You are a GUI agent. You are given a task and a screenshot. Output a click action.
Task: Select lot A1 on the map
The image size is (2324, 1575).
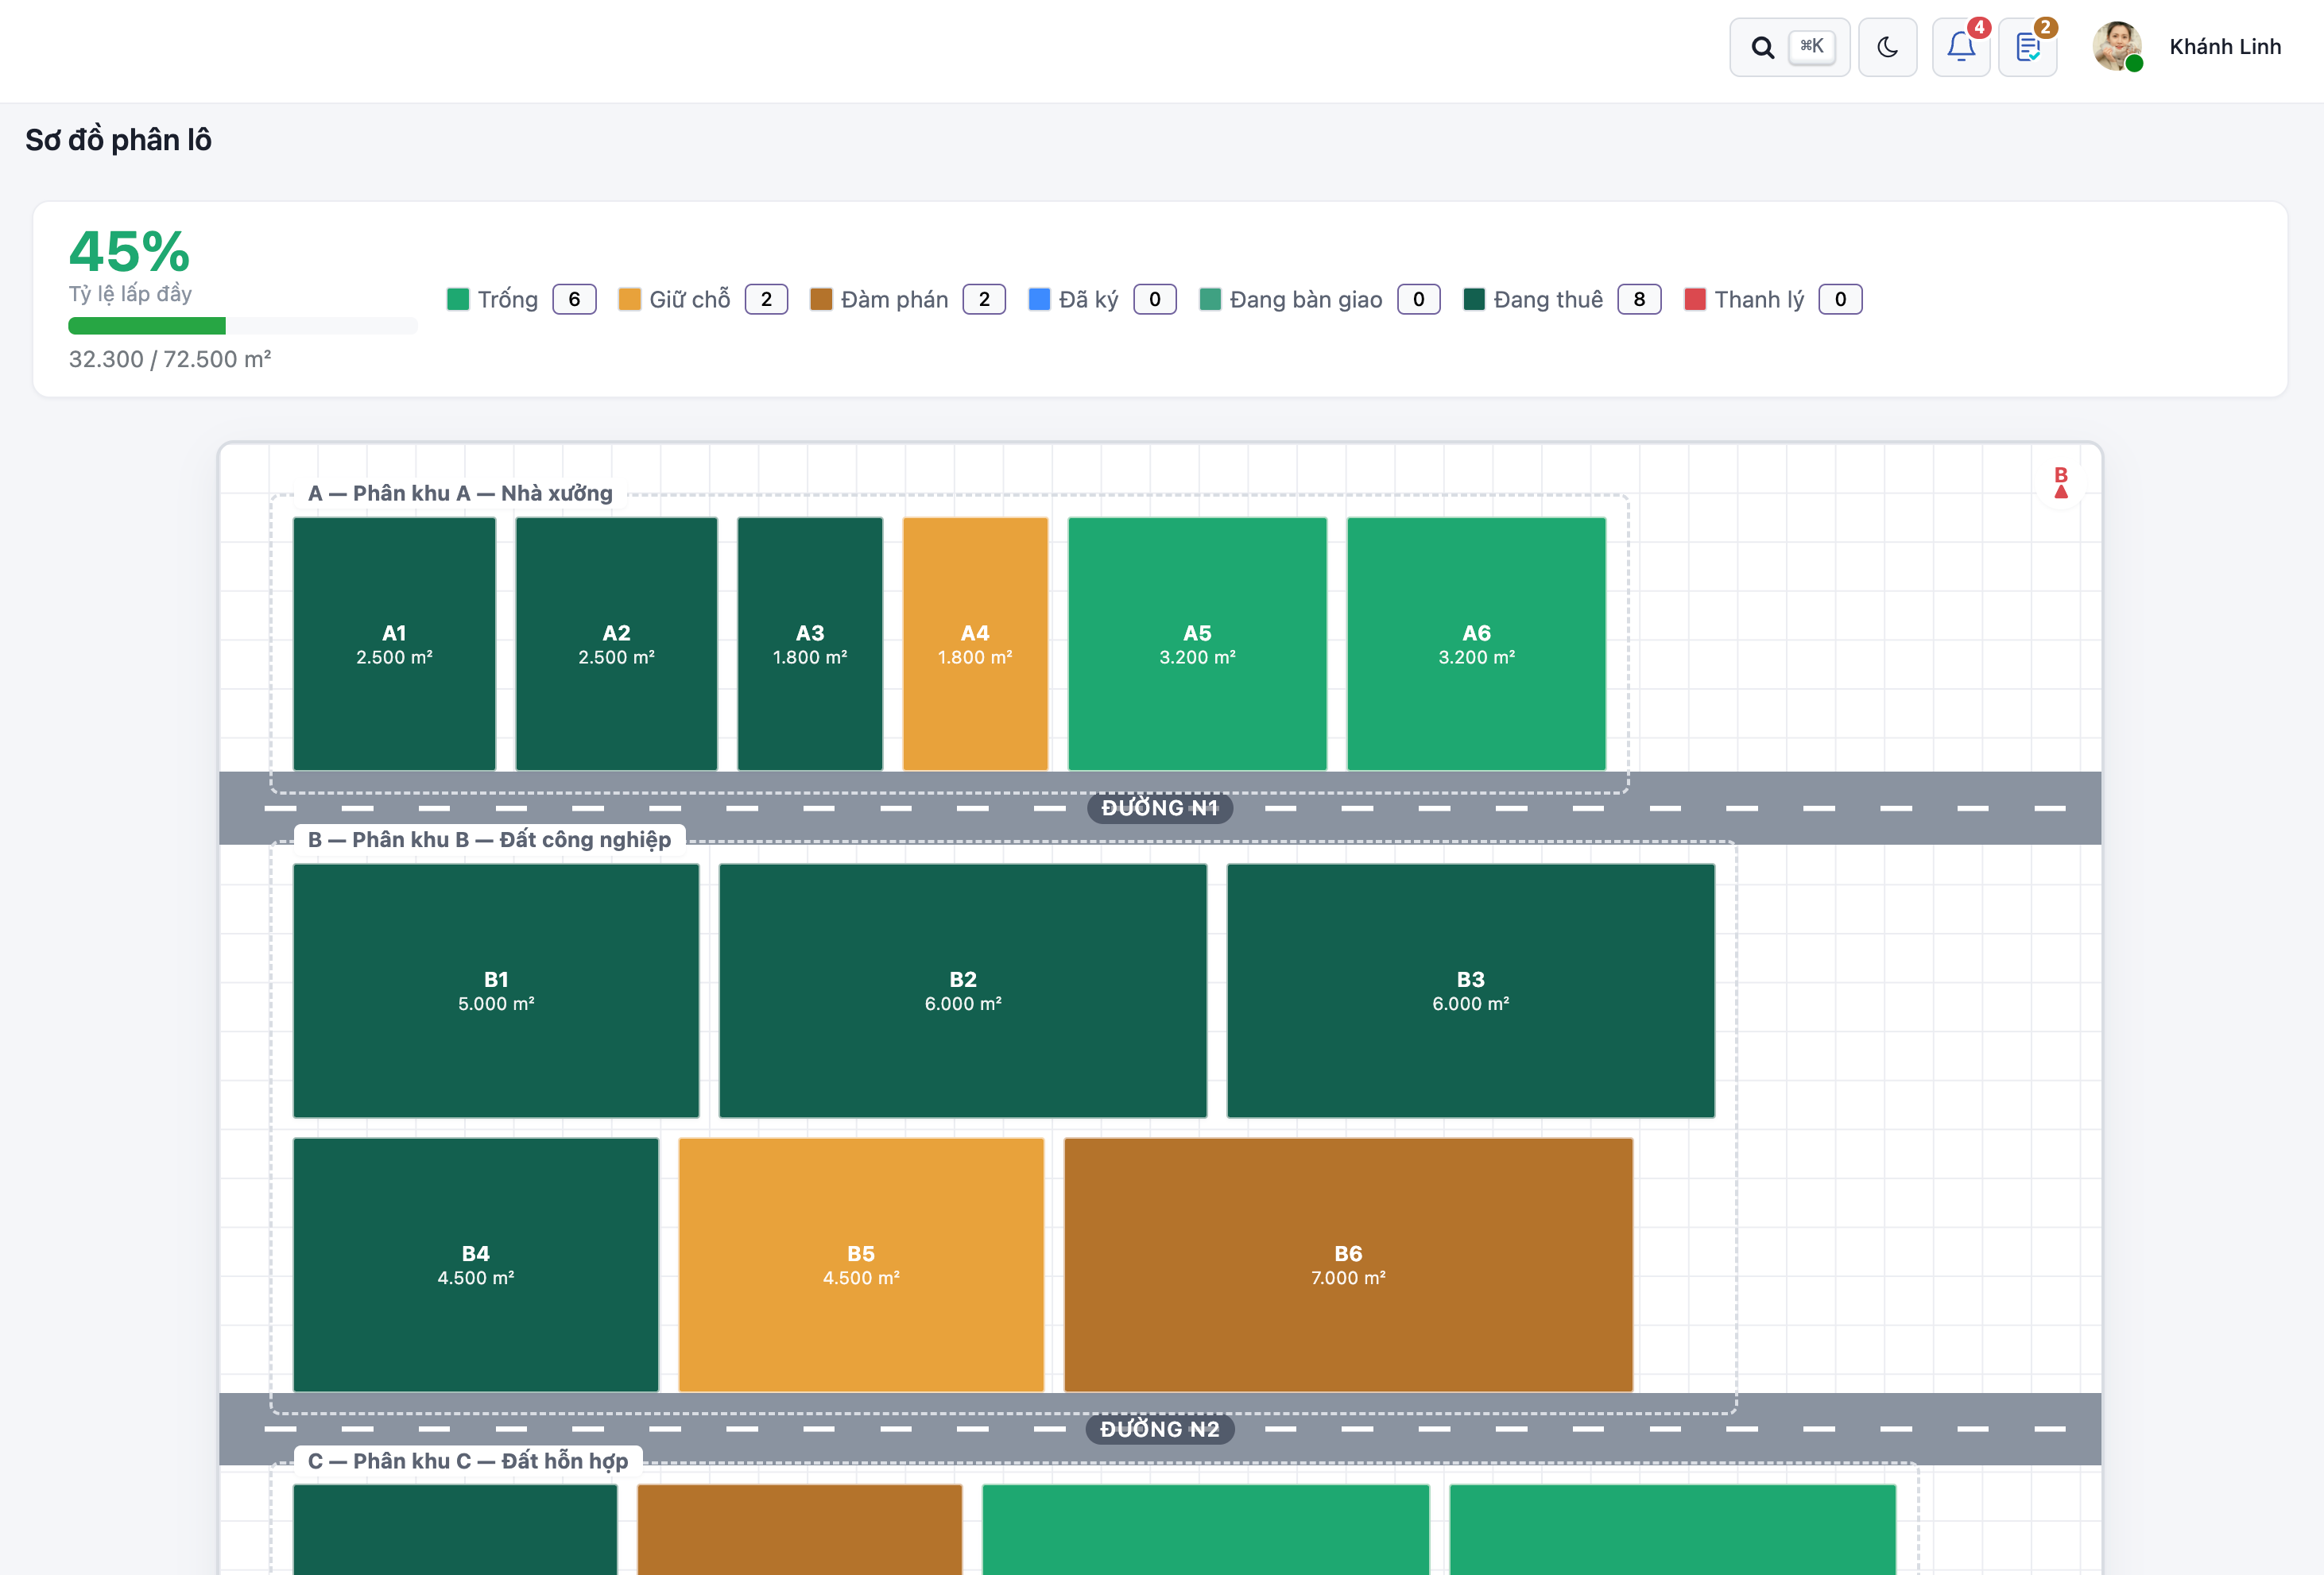(x=395, y=644)
